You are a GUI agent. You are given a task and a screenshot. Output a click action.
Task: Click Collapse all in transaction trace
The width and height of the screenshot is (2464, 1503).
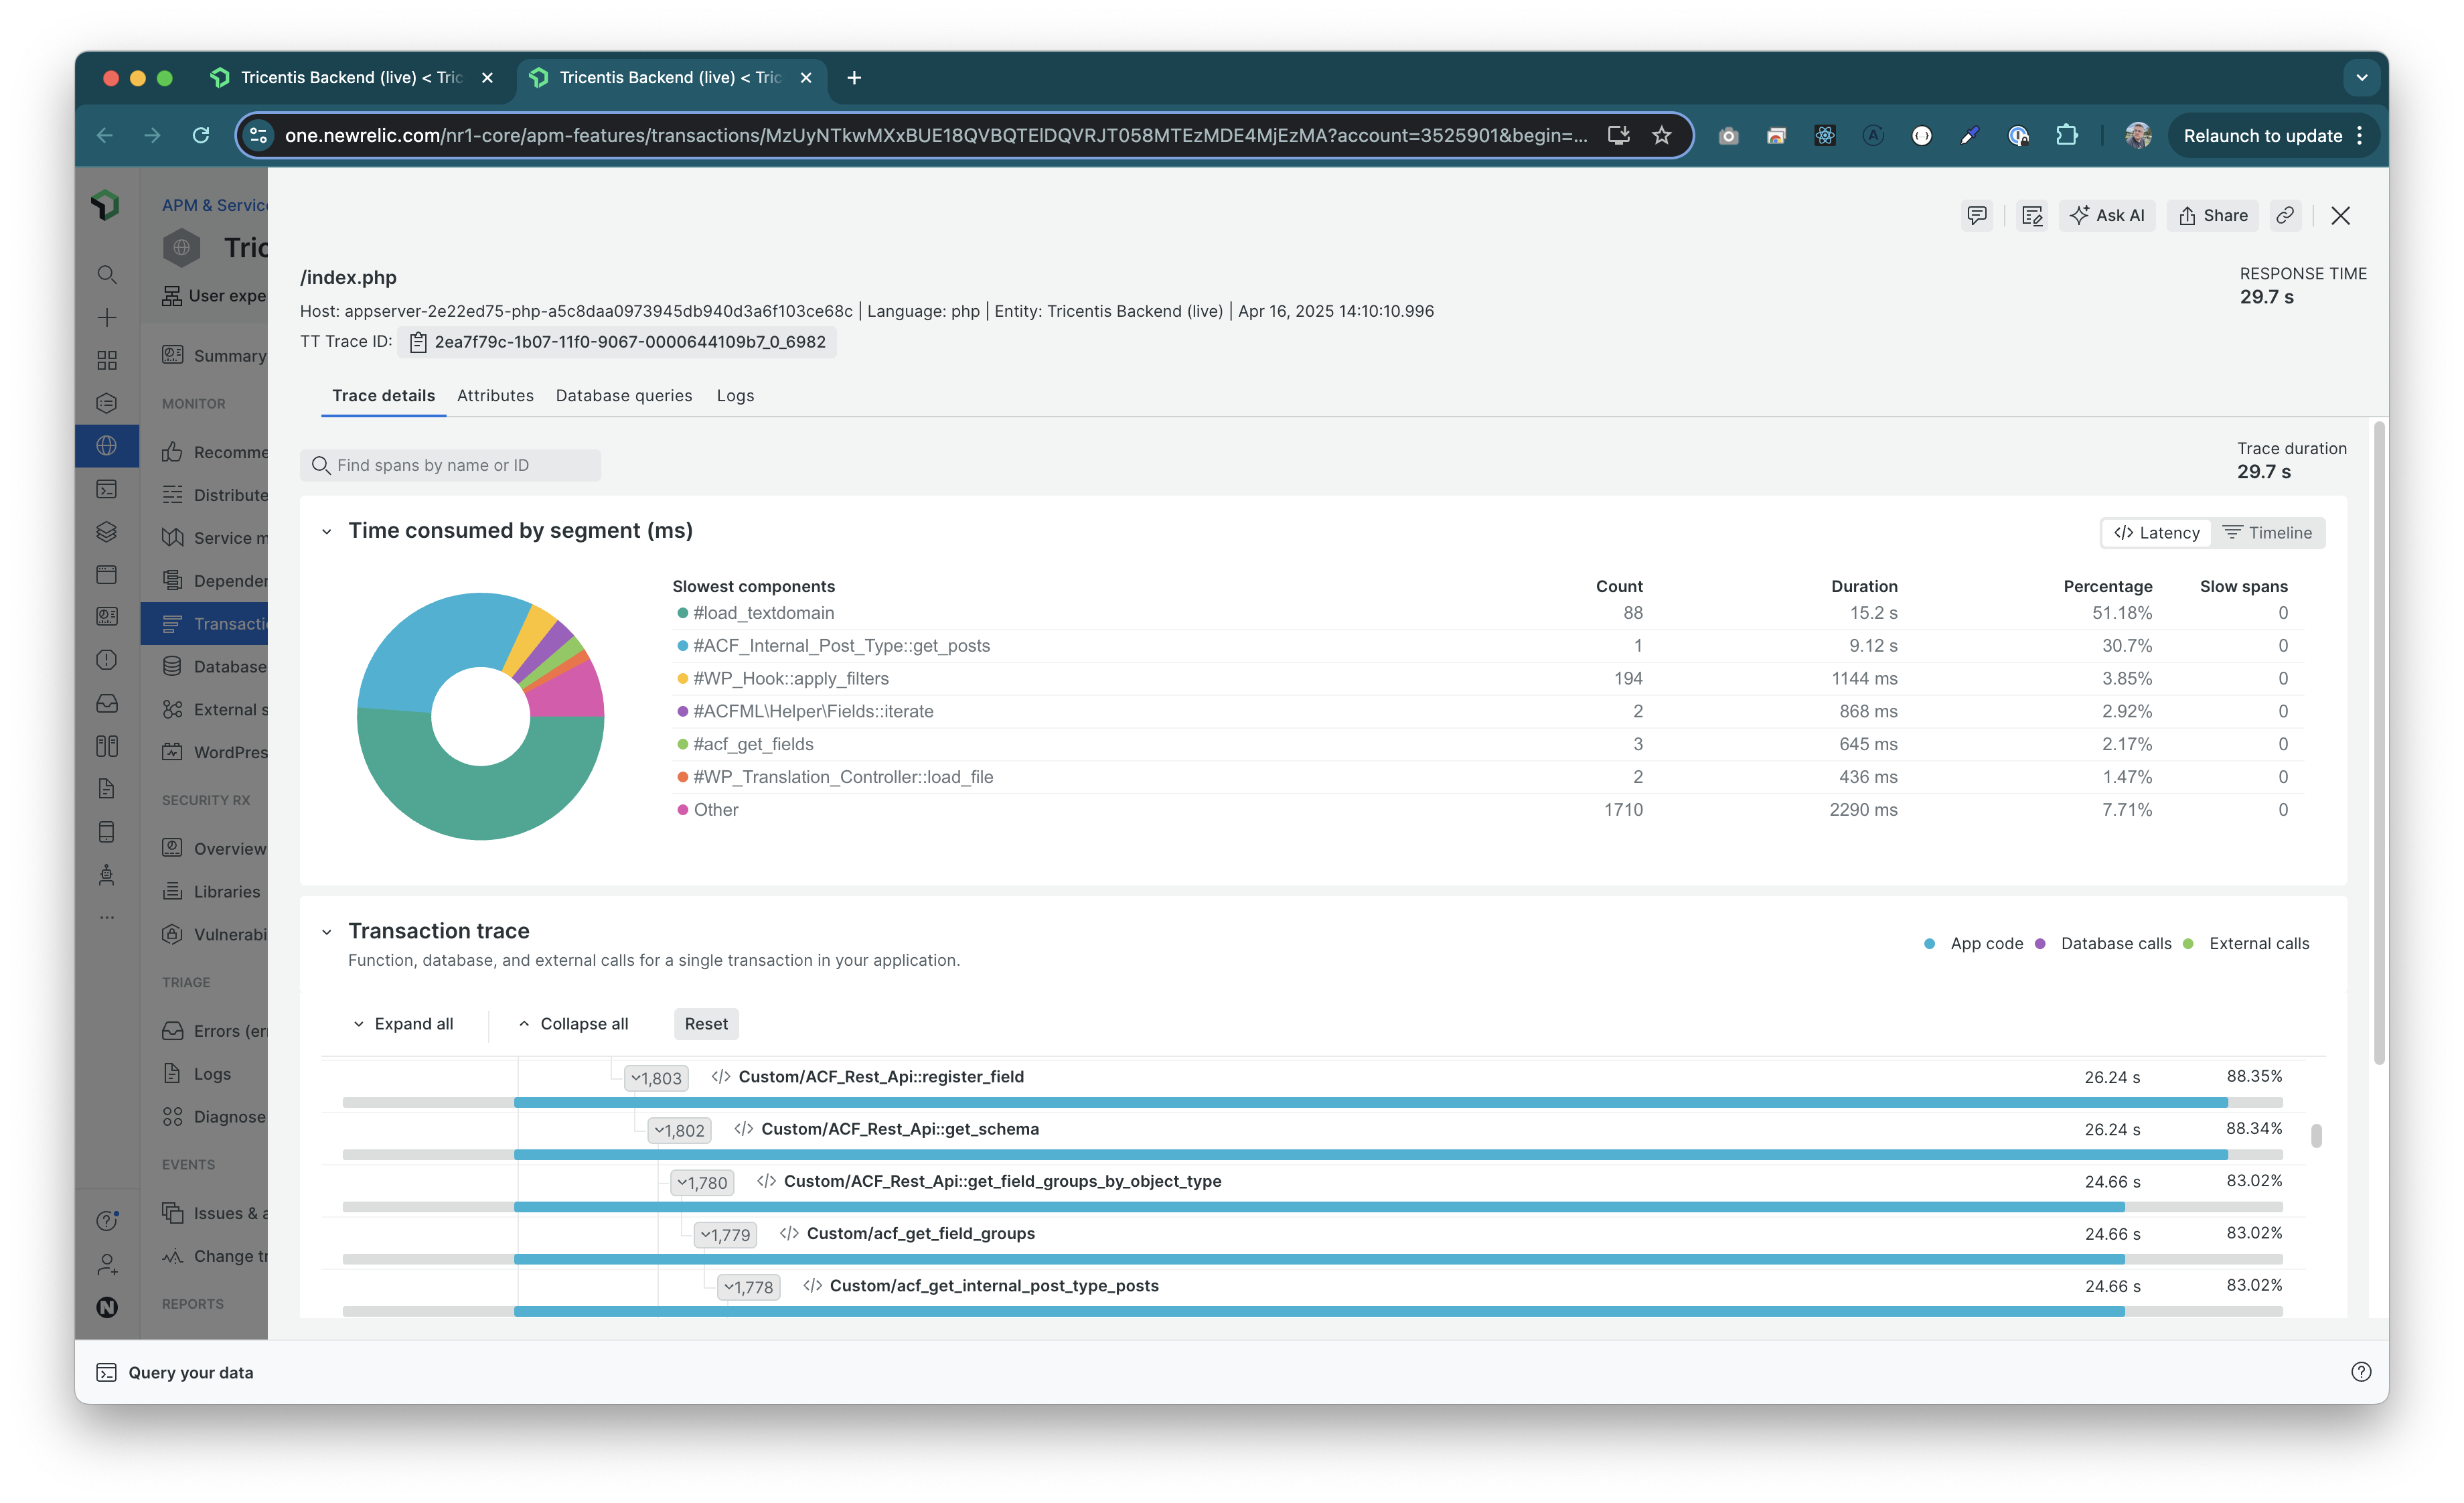tap(574, 1024)
